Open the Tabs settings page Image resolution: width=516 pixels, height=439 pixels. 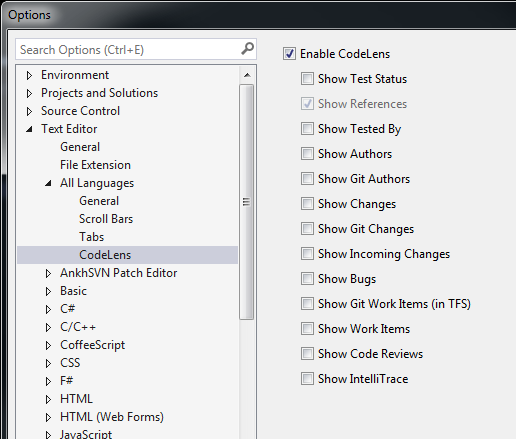point(92,237)
